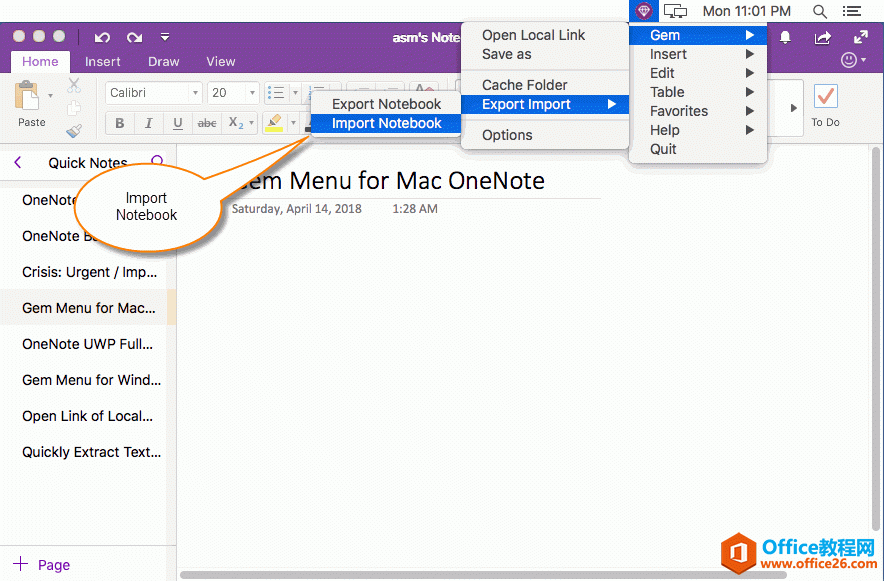The width and height of the screenshot is (884, 581).
Task: Click the menu bar clock Mon 11:01 PM
Action: (746, 11)
